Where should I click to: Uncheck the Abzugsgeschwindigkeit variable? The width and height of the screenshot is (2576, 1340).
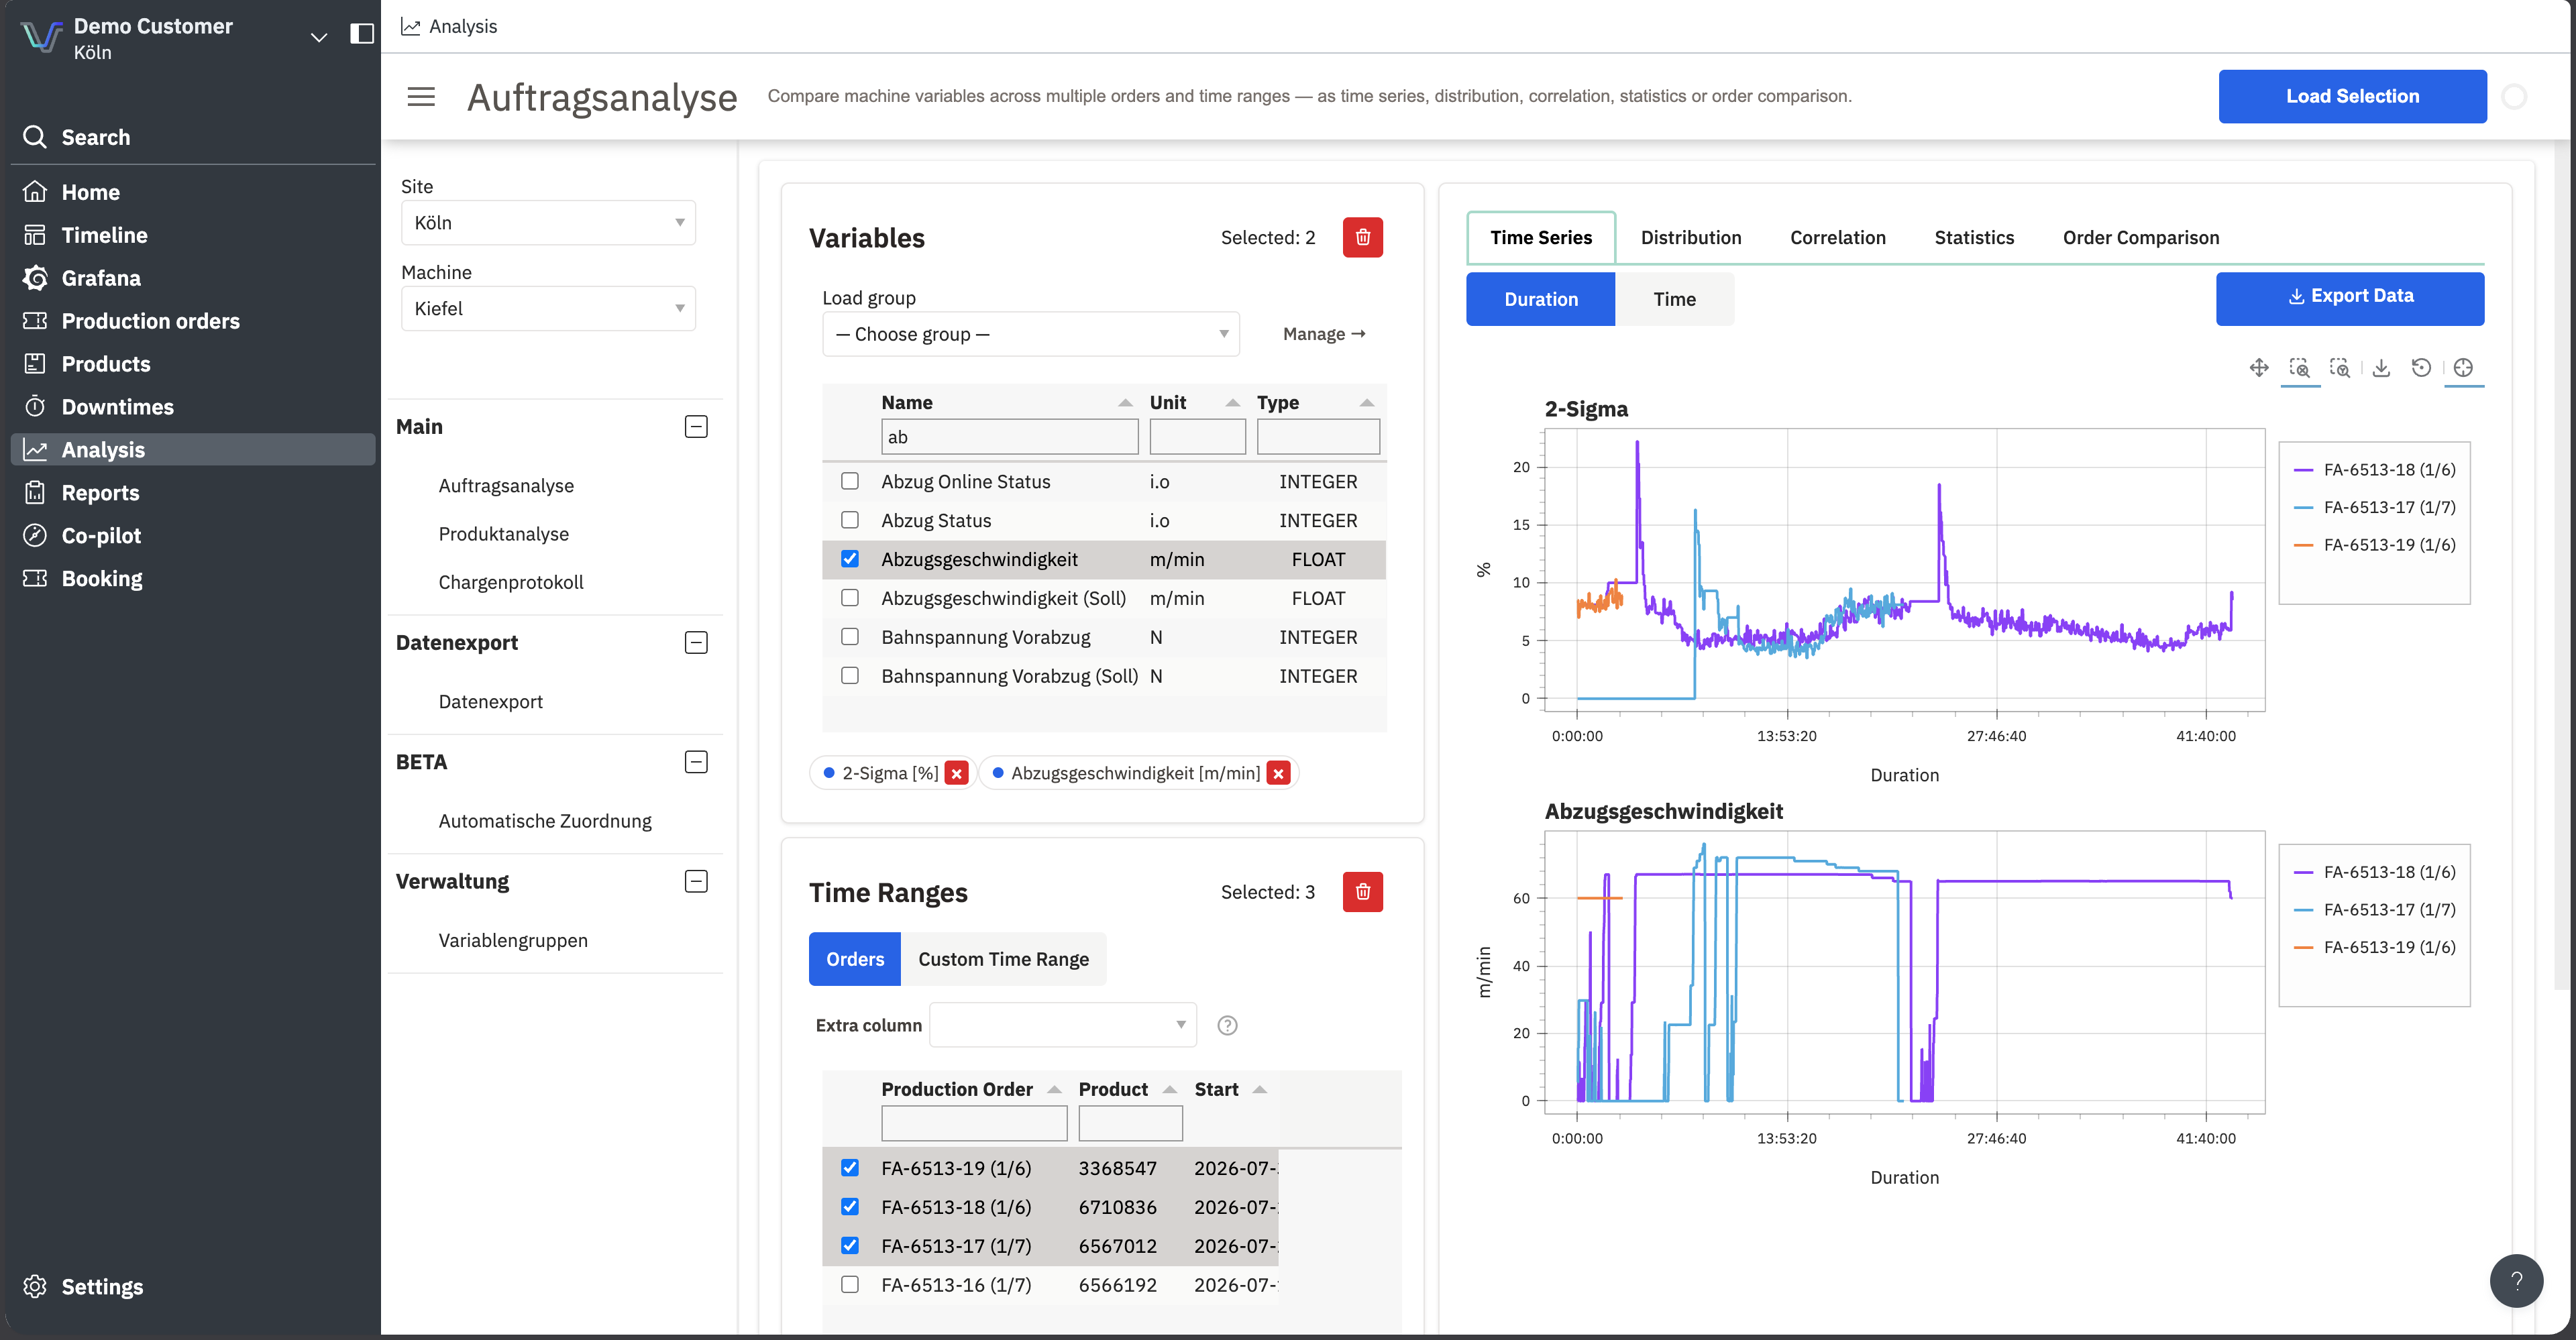850,559
